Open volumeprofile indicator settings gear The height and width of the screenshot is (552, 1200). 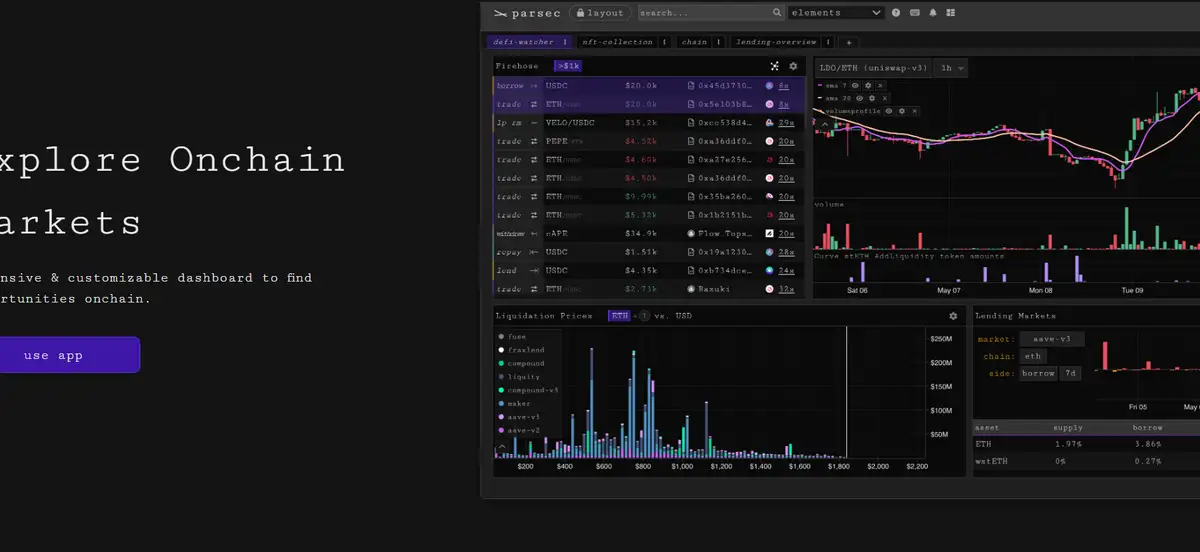click(x=902, y=111)
